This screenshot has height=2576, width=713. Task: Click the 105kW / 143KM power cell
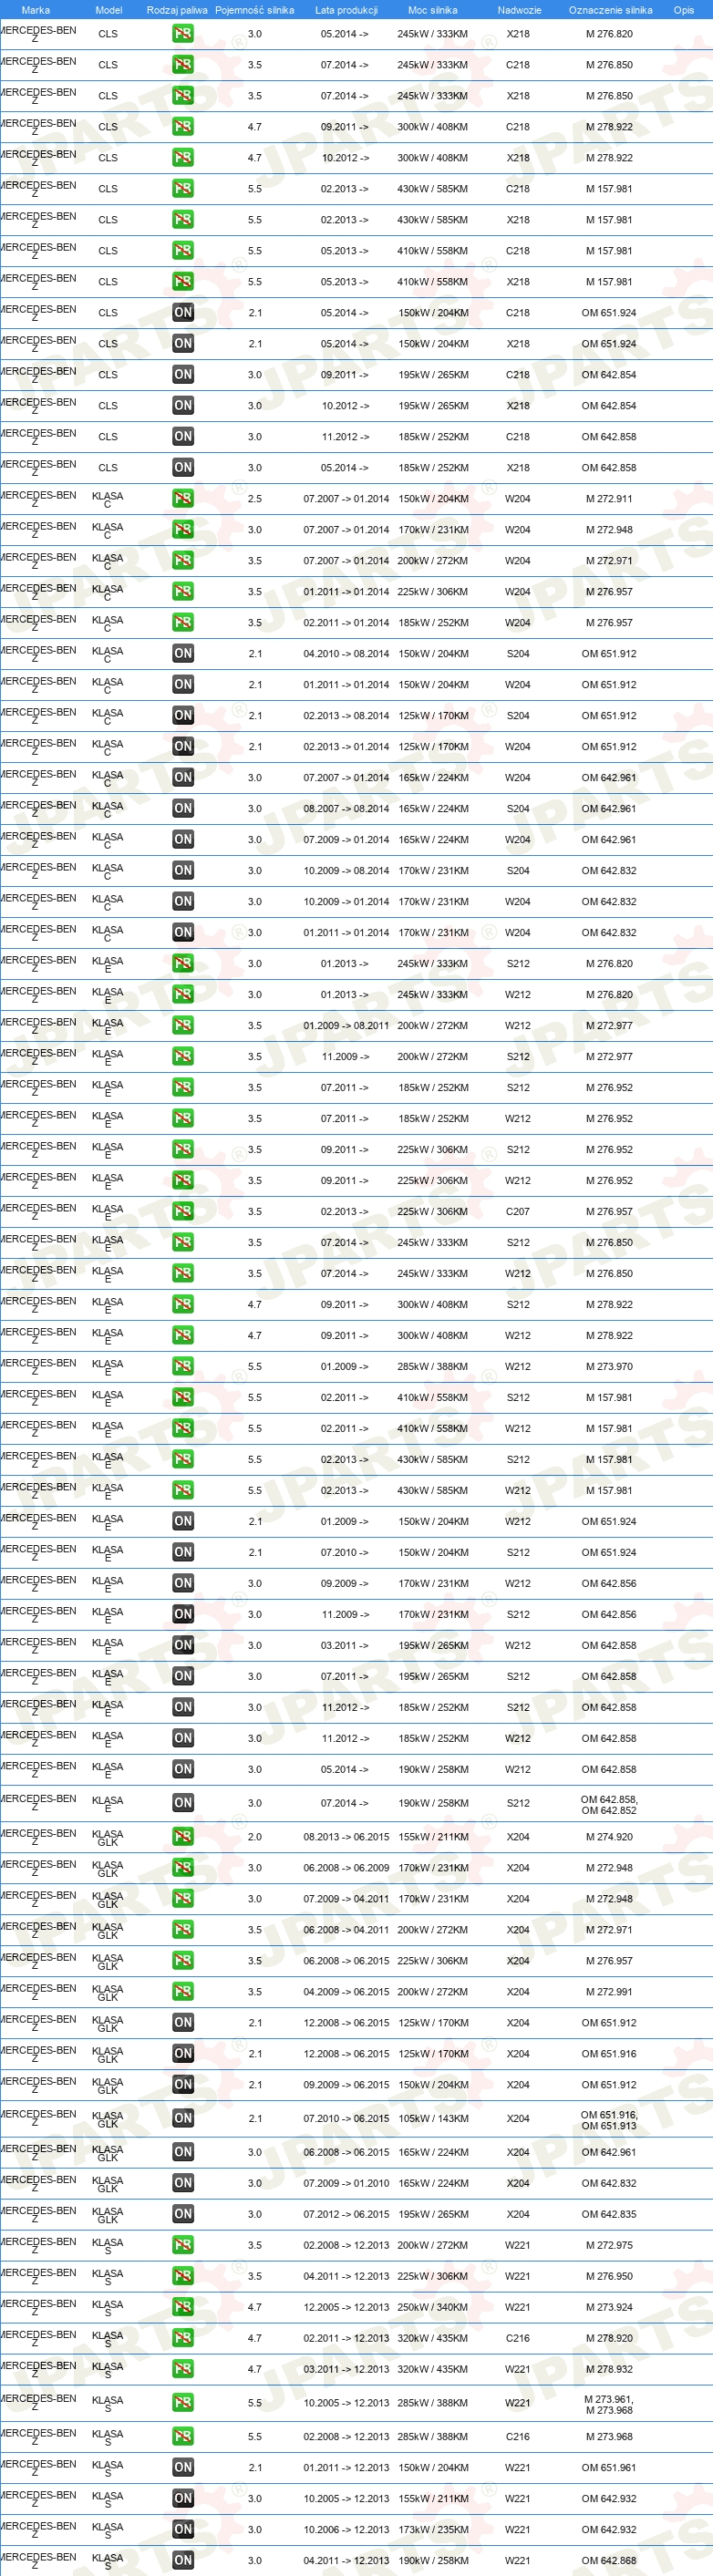pyautogui.click(x=433, y=2118)
